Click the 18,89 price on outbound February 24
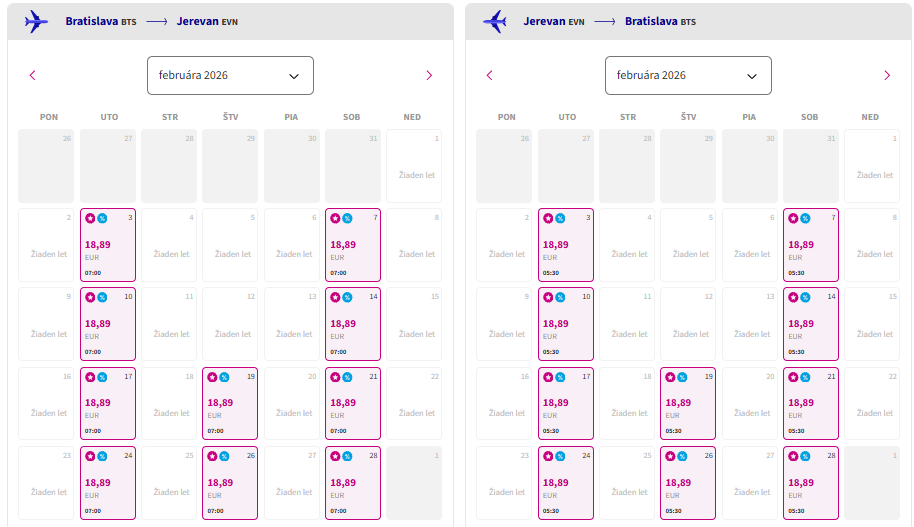The width and height of the screenshot is (914, 527). (x=98, y=482)
